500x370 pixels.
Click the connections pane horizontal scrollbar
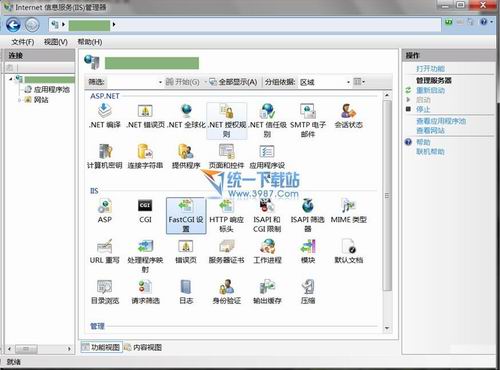(27, 349)
